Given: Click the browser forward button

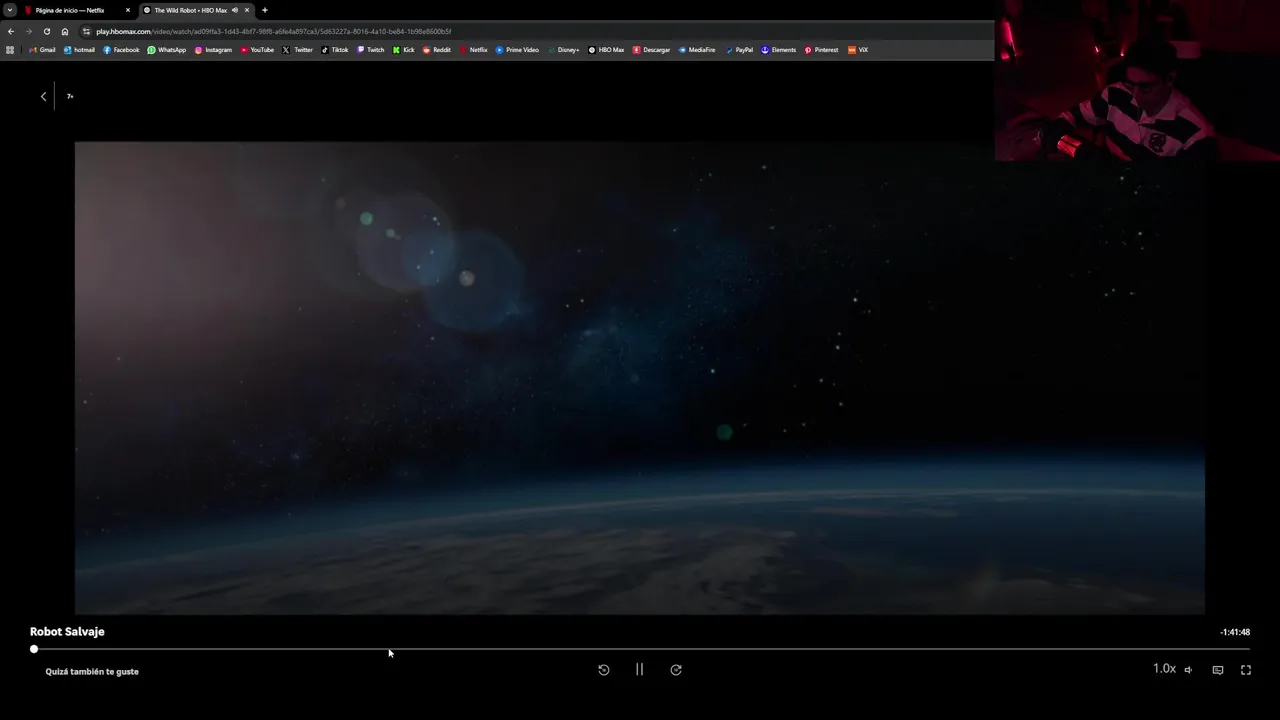Looking at the screenshot, I should tap(29, 31).
